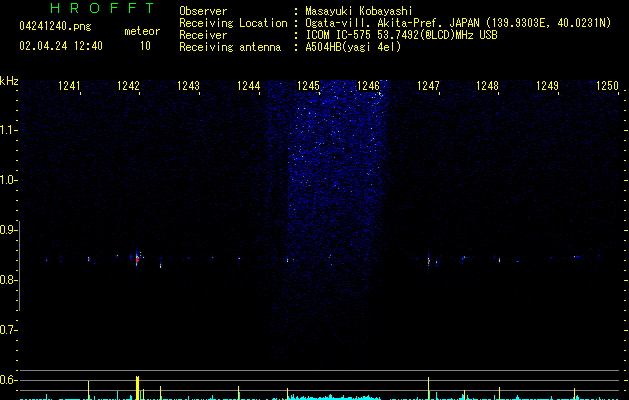Screen dimensions: 629x400
Task: Click the strong red meteor echo at 1242
Action: 137,259
